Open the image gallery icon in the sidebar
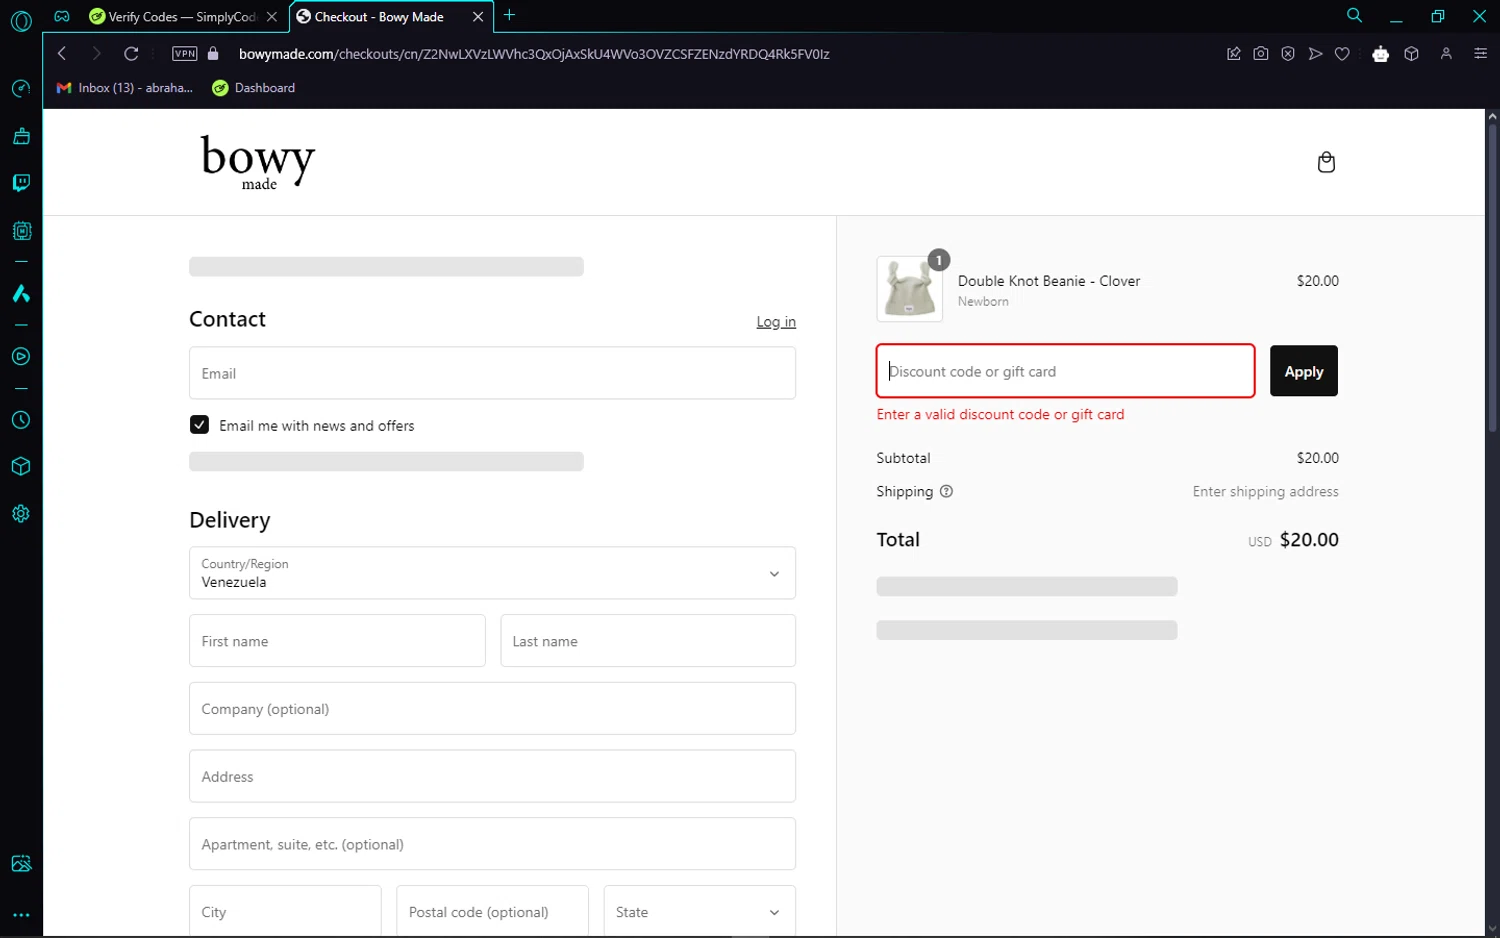The height and width of the screenshot is (938, 1500). [x=21, y=864]
